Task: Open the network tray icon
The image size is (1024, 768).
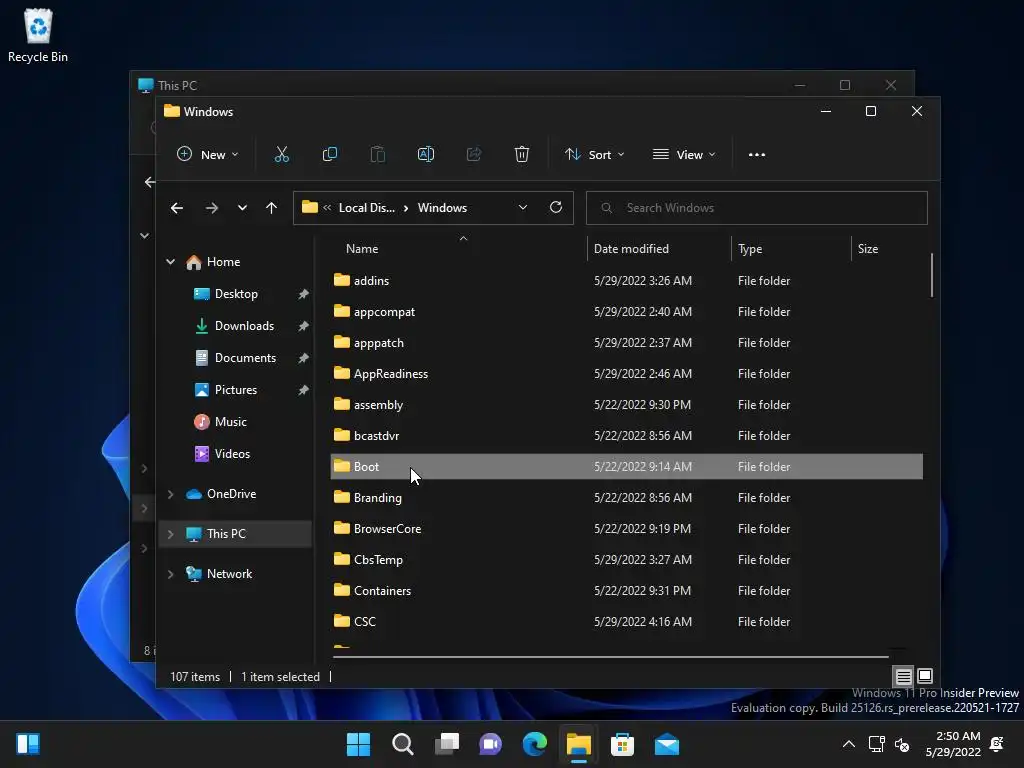Action: [x=876, y=744]
